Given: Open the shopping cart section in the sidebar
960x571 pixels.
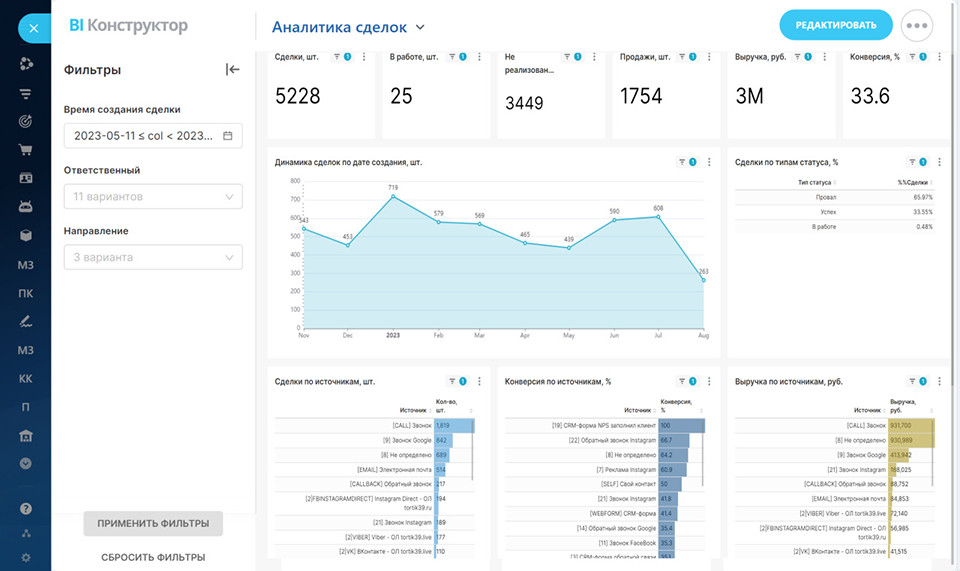Looking at the screenshot, I should coord(25,150).
